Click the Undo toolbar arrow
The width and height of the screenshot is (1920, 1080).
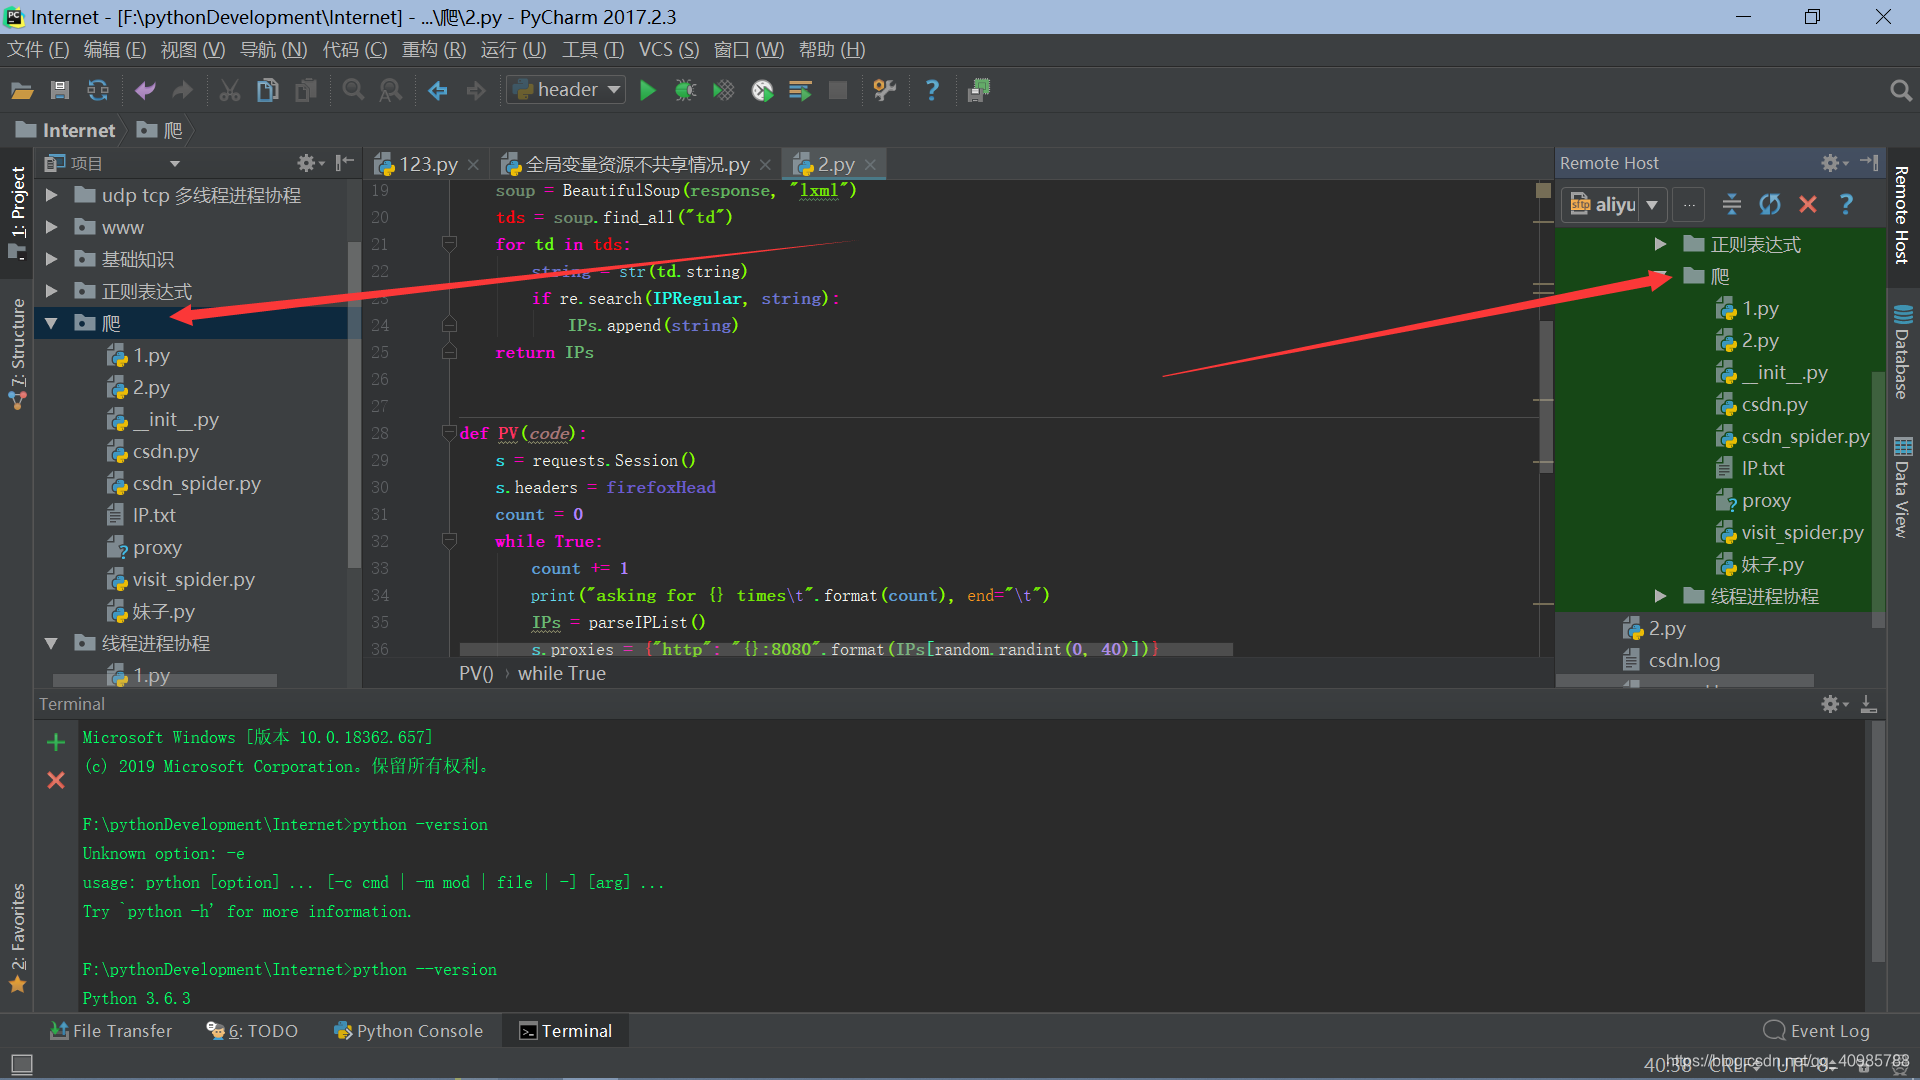pyautogui.click(x=145, y=91)
